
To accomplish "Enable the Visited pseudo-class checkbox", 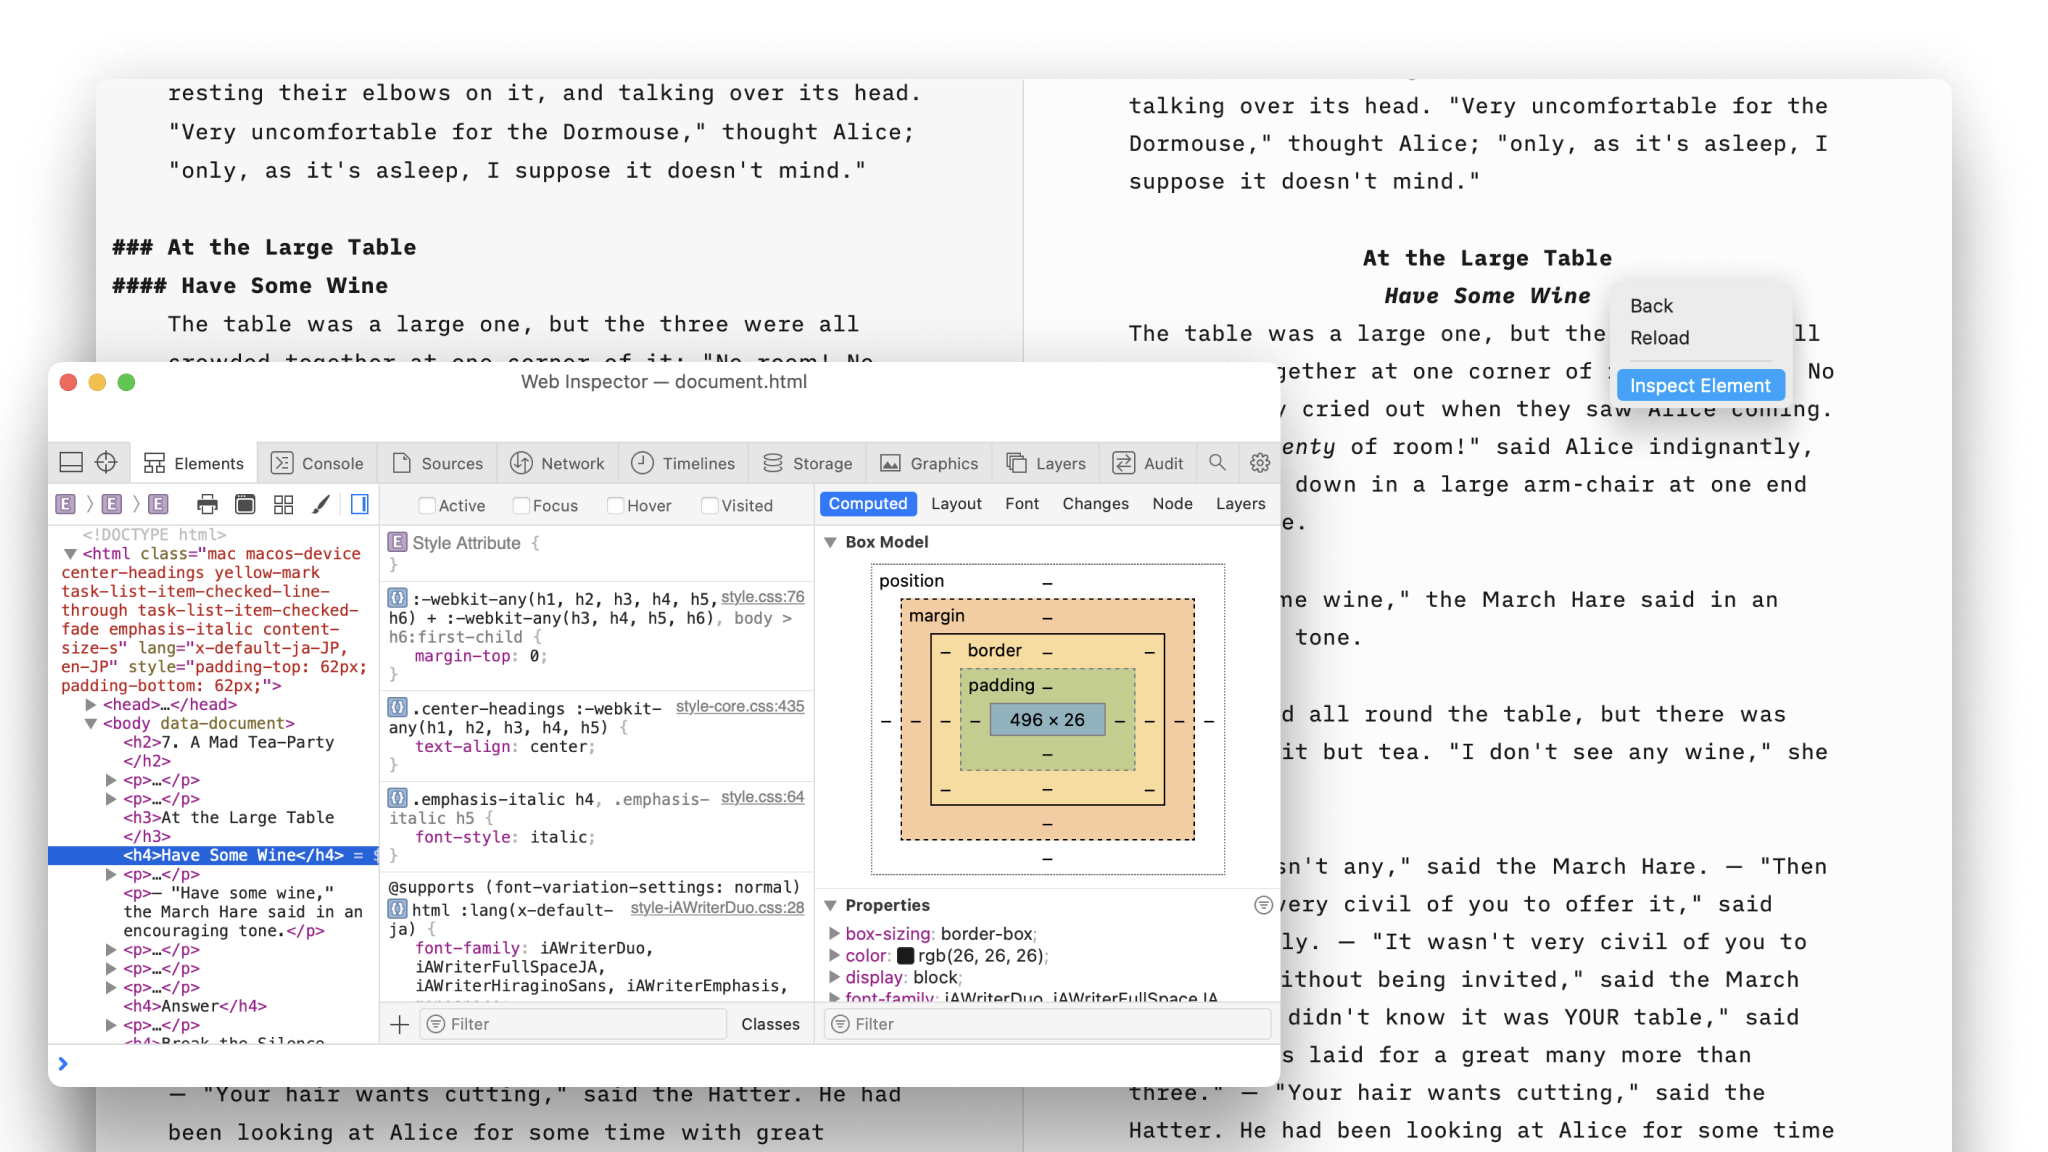I will (x=710, y=506).
